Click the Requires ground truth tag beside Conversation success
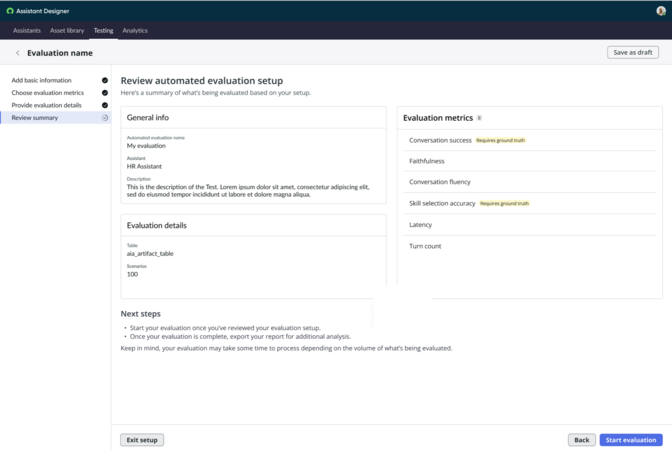Image resolution: width=672 pixels, height=451 pixels. pyautogui.click(x=501, y=140)
